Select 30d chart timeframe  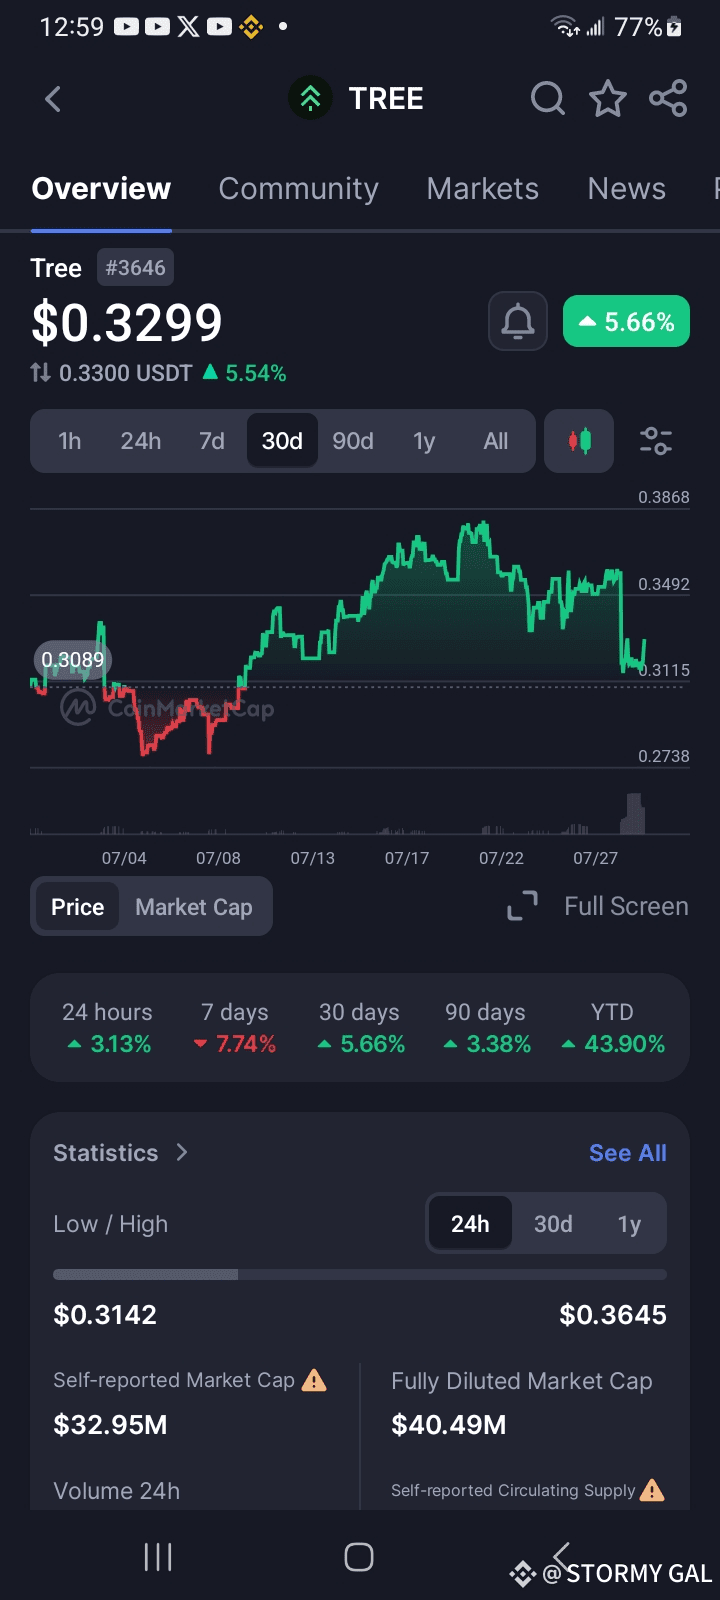coord(282,441)
